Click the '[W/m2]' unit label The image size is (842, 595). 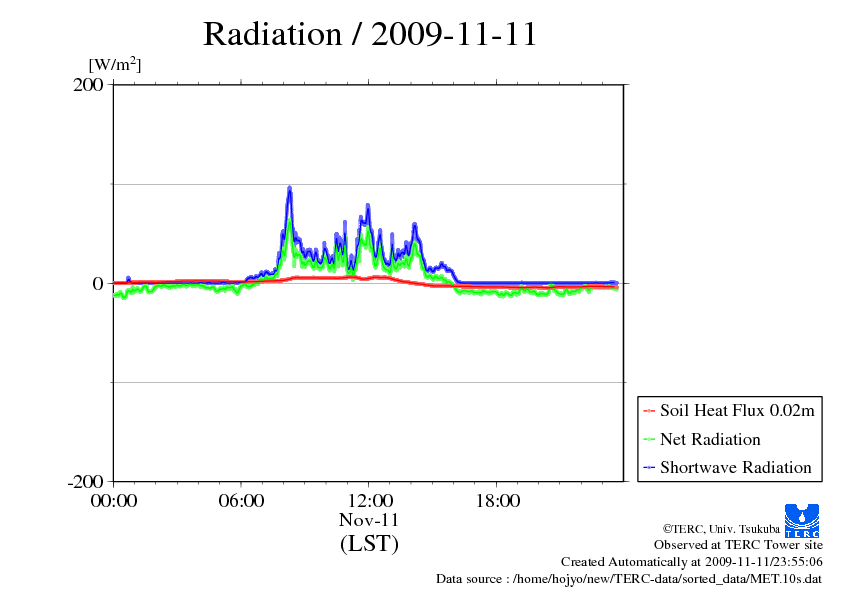pyautogui.click(x=115, y=64)
